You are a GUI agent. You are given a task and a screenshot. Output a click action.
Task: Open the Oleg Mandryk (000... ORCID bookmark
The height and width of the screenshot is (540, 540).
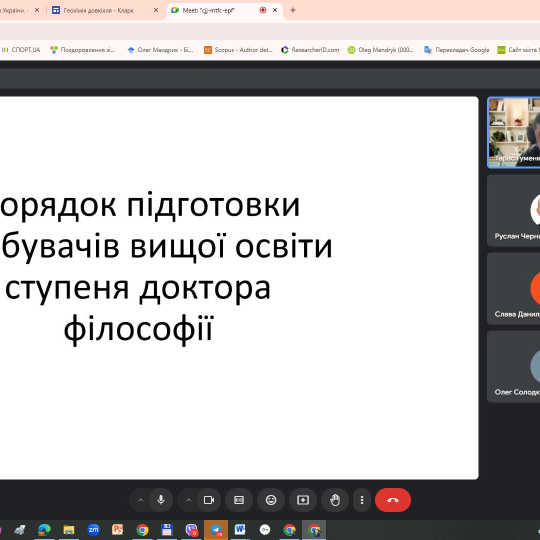click(381, 50)
